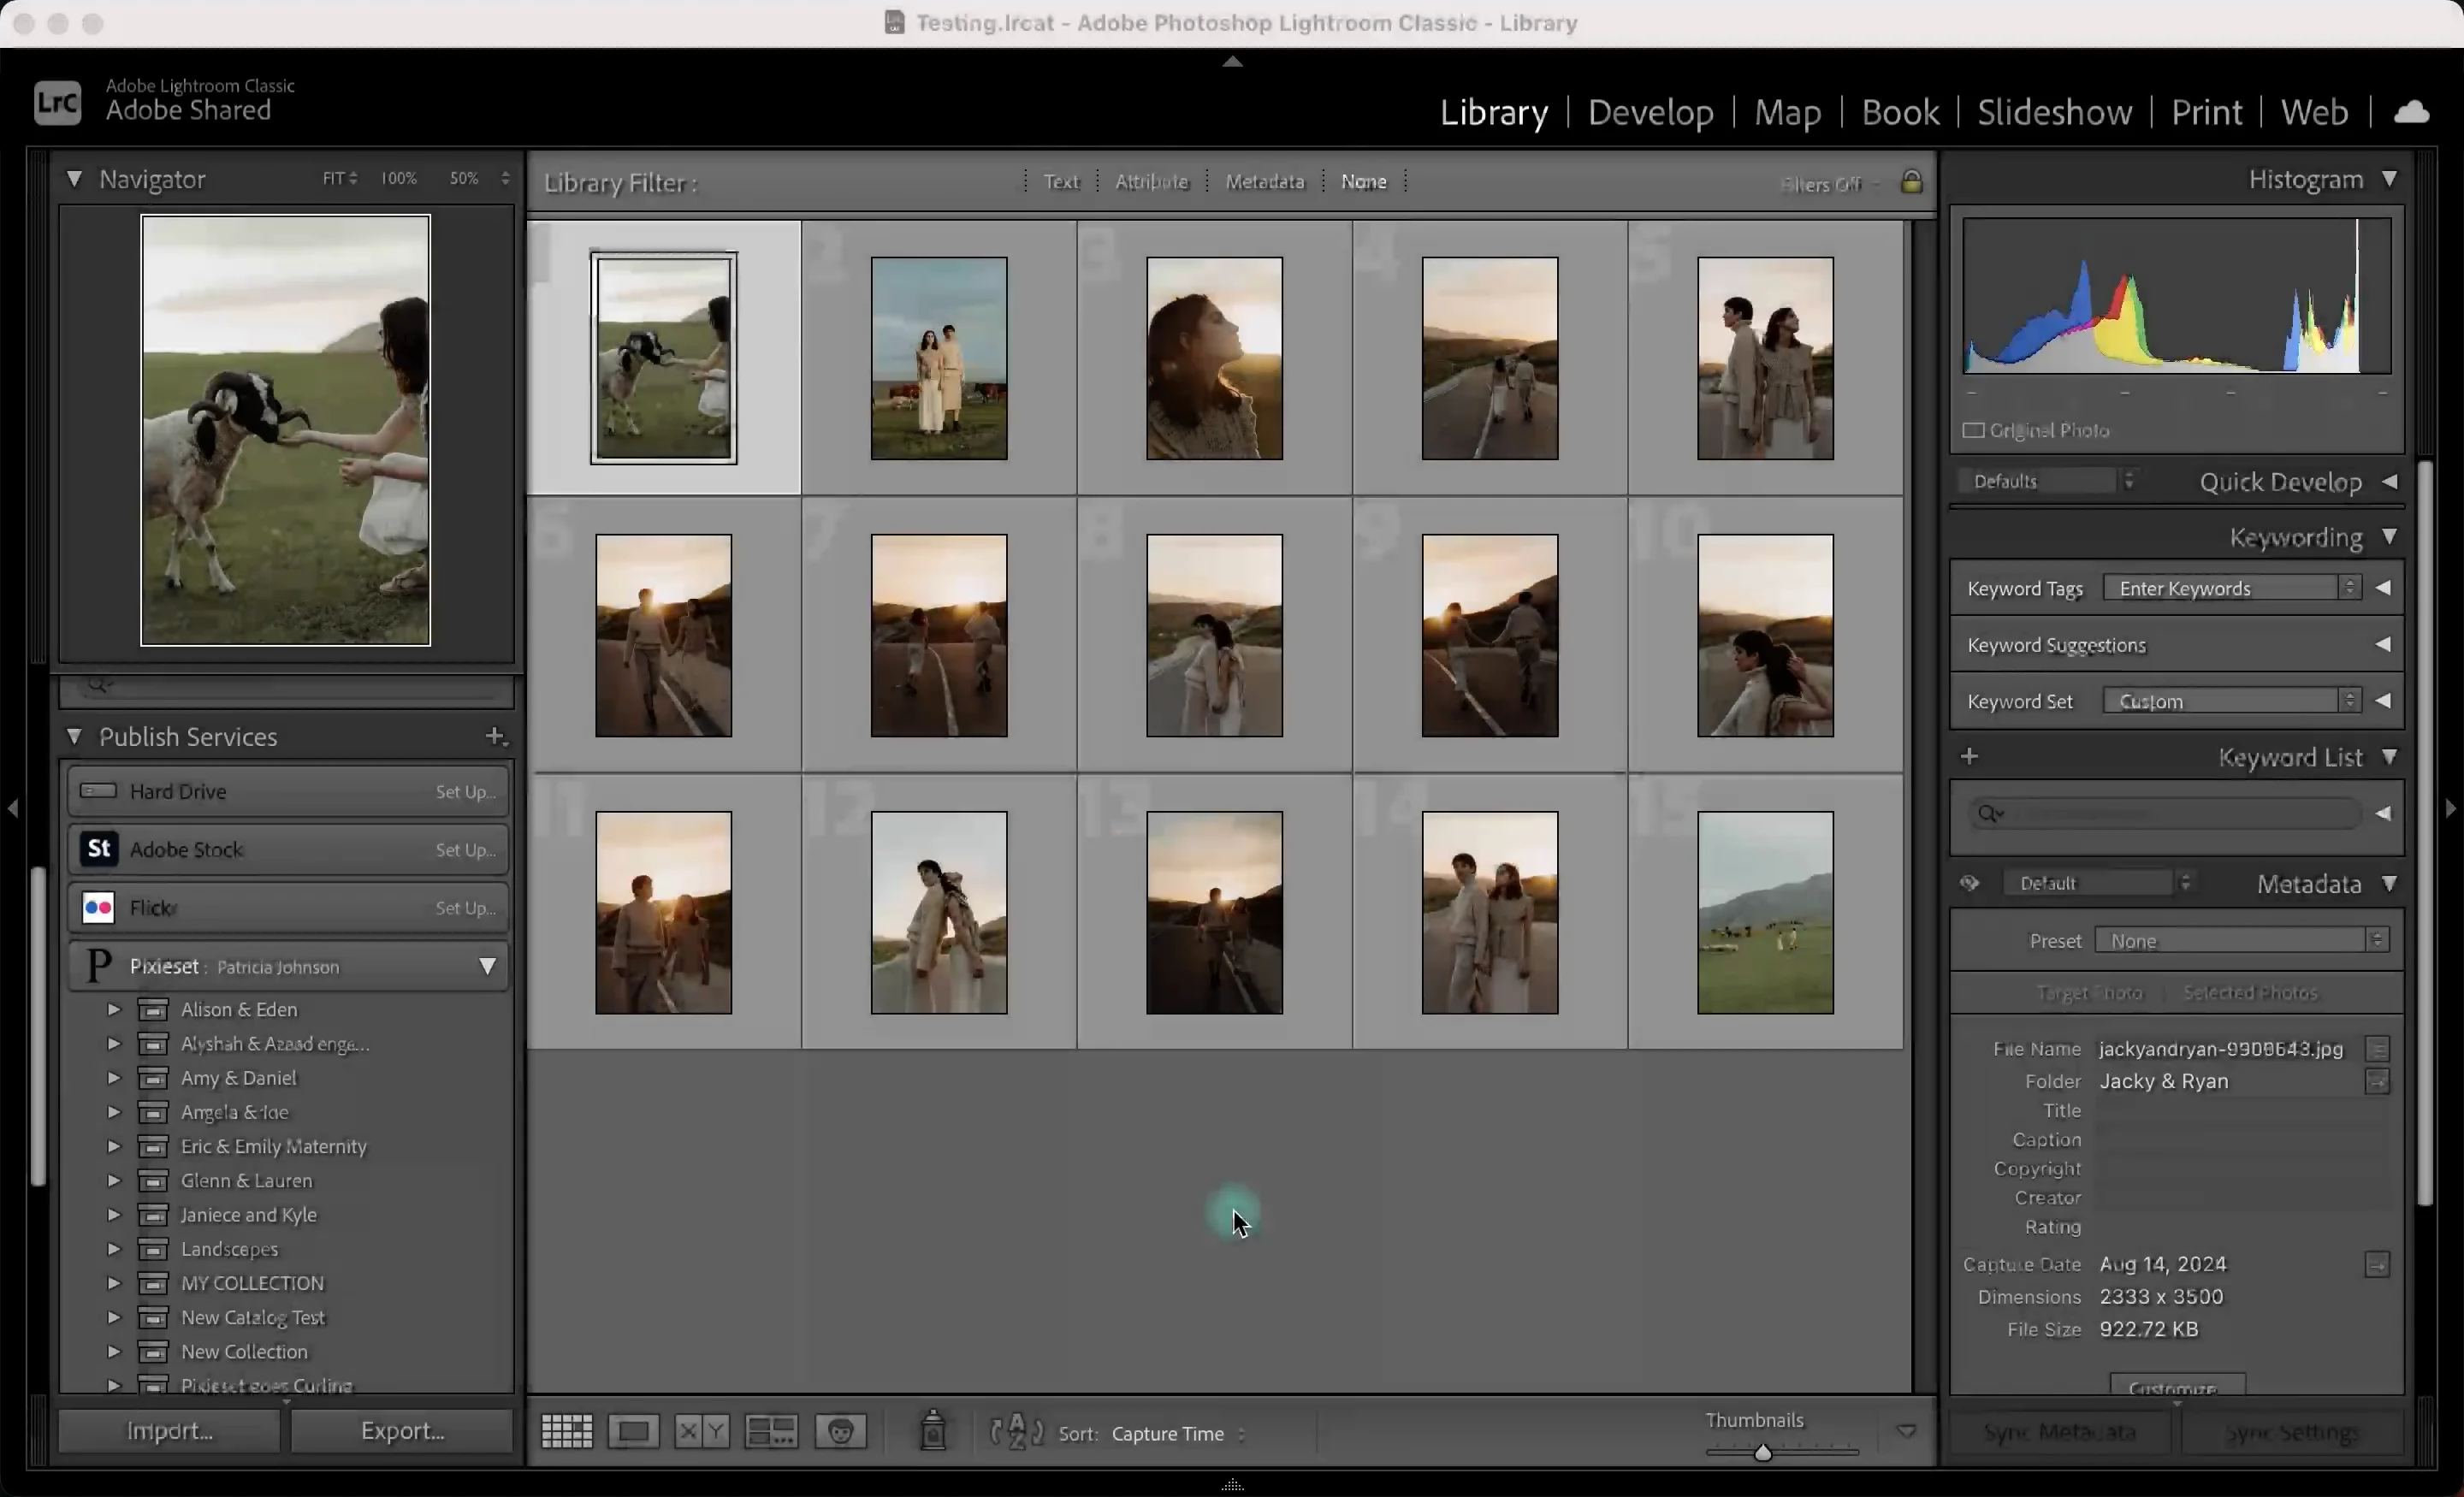Switch to Grid view icon

pos(566,1432)
